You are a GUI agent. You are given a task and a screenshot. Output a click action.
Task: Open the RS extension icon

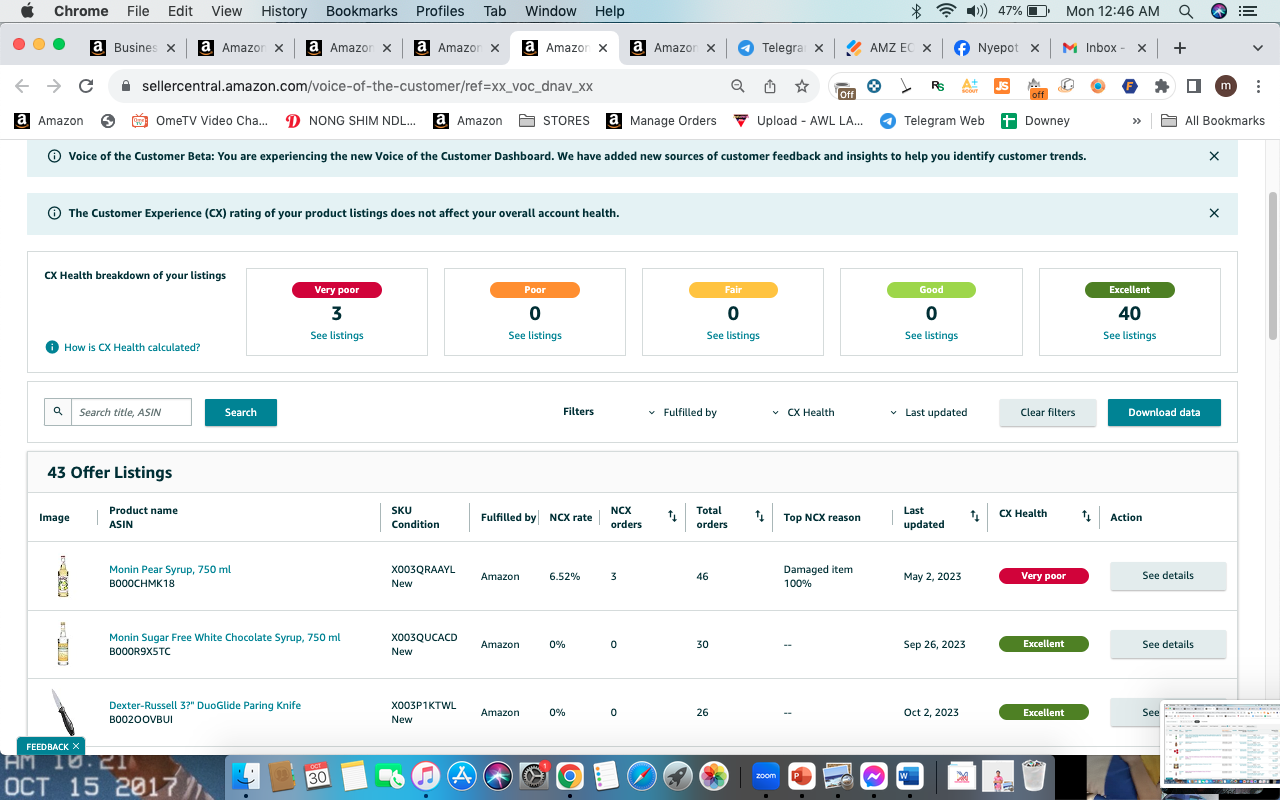tap(937, 86)
